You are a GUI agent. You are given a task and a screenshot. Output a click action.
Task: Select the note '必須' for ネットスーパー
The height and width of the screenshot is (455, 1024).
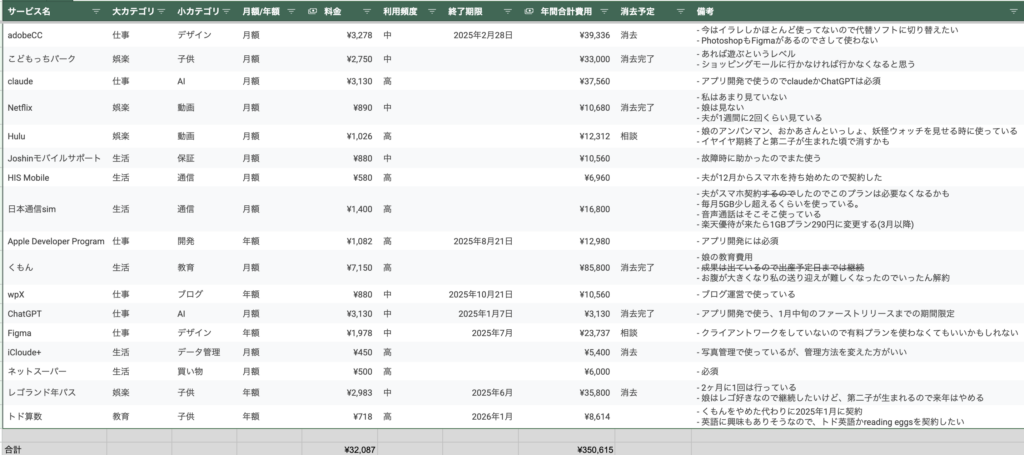[857, 371]
